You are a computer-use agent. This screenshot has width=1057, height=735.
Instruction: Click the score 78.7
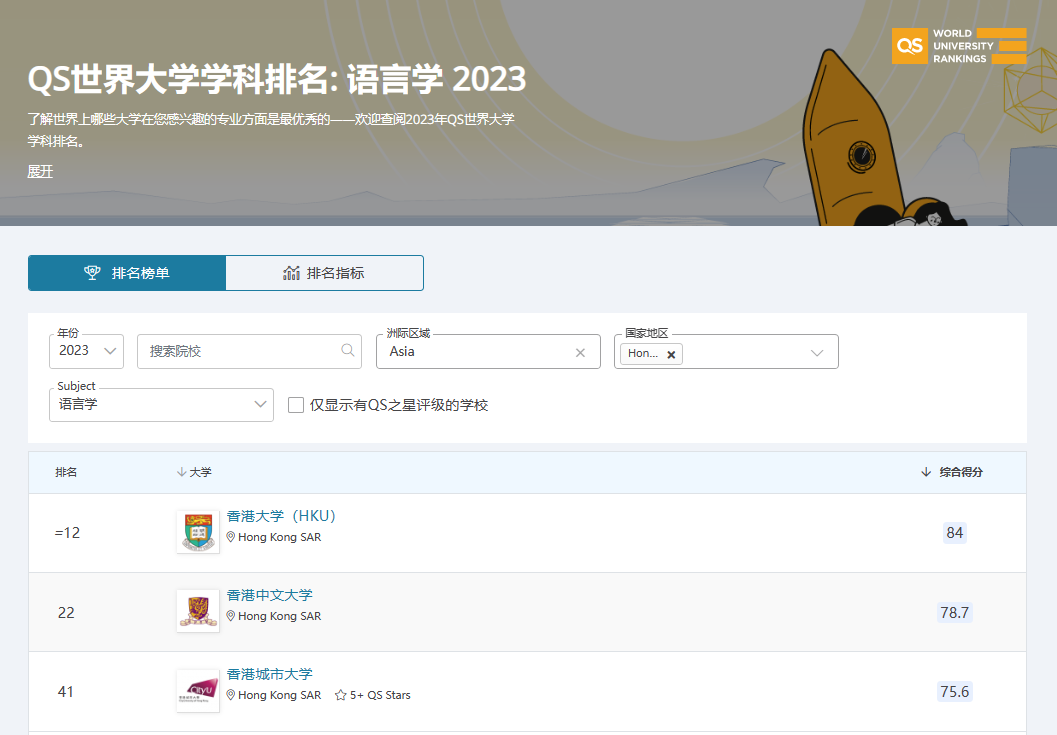tap(955, 612)
